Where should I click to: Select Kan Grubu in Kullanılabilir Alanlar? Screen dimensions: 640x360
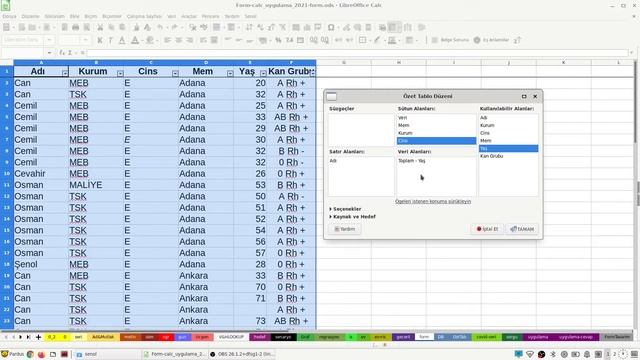coord(508,156)
